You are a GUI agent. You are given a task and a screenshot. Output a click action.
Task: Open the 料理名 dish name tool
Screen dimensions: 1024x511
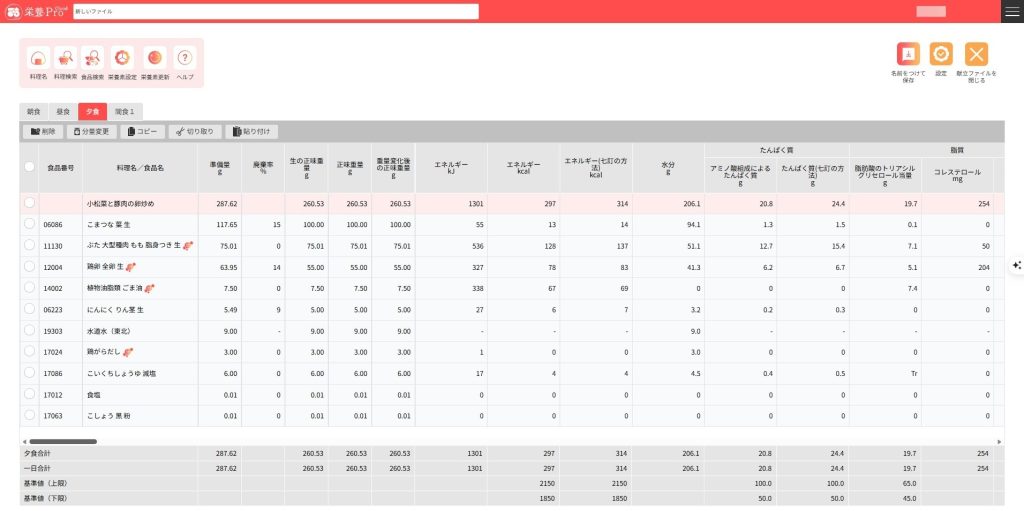[x=38, y=62]
